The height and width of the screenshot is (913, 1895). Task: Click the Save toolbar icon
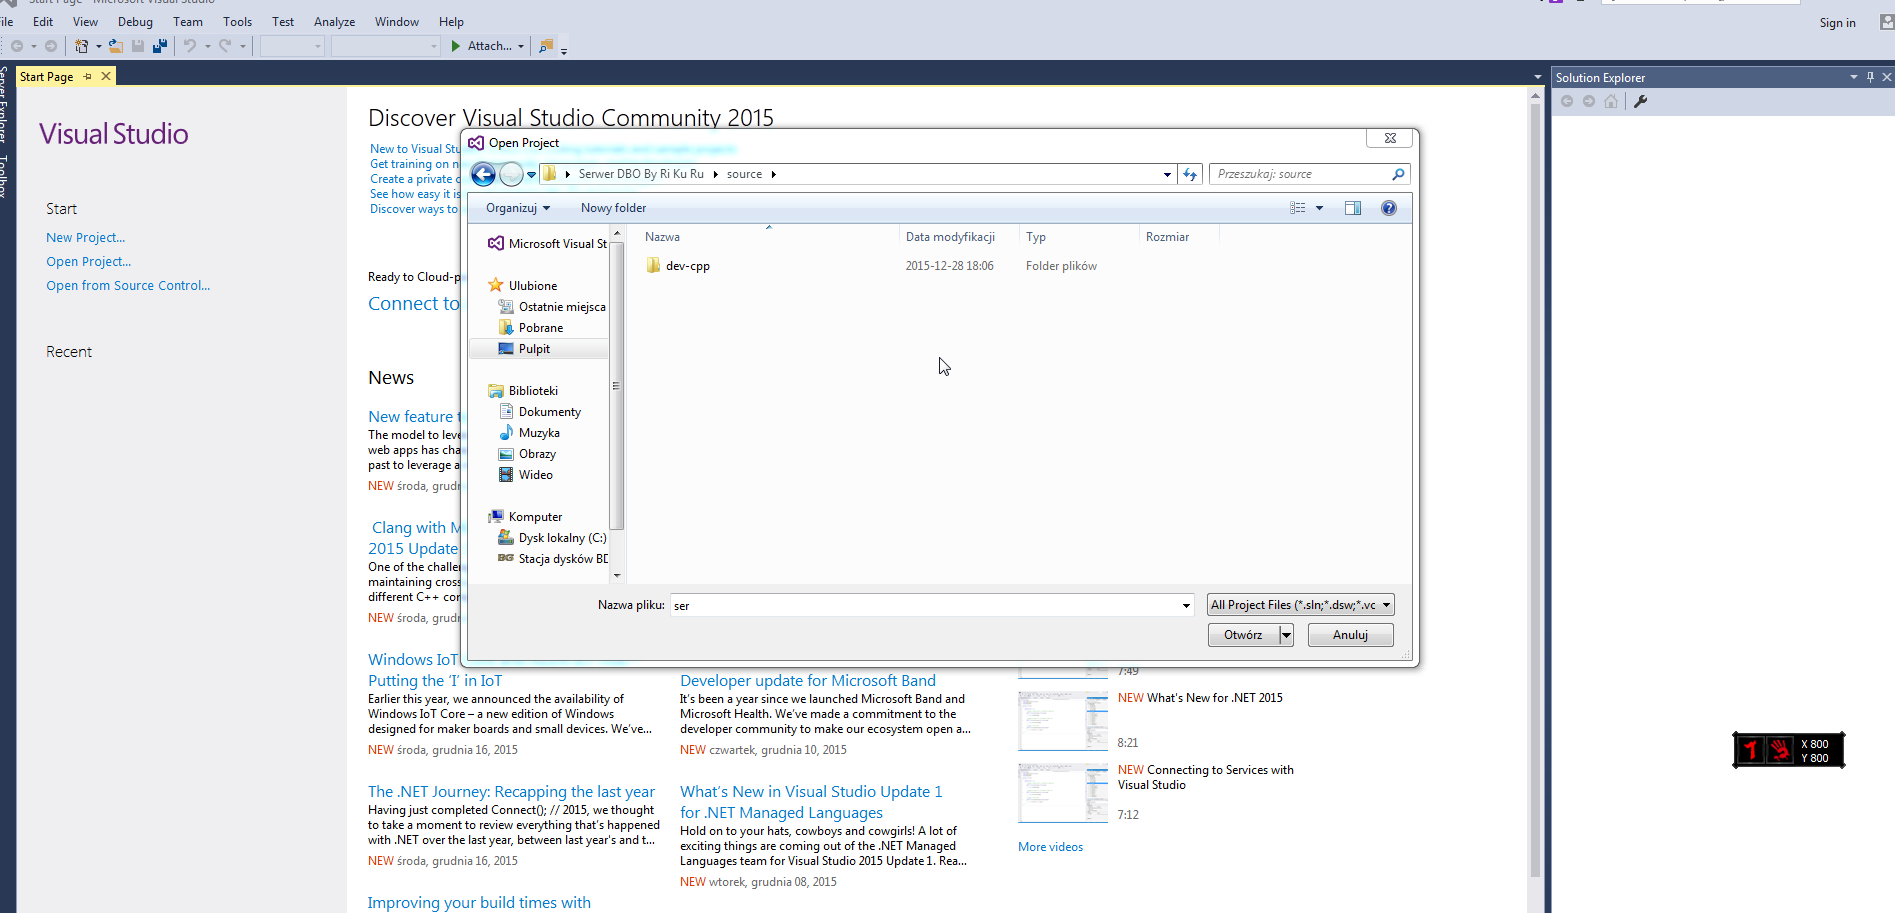point(138,46)
